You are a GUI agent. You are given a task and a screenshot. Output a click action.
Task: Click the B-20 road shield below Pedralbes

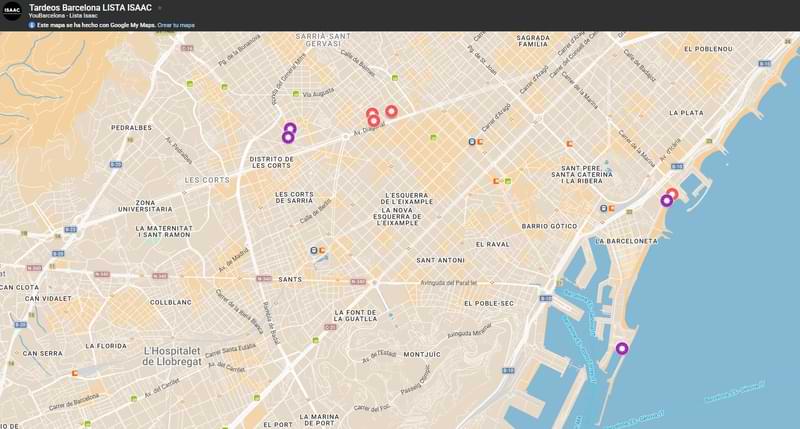pos(116,164)
